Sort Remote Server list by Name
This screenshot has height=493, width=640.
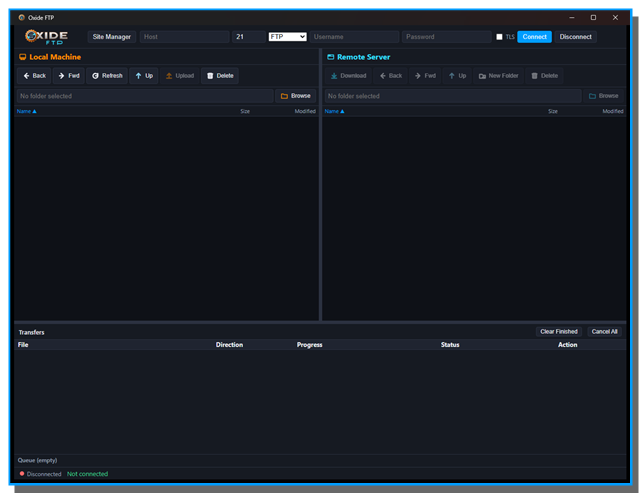coord(334,111)
